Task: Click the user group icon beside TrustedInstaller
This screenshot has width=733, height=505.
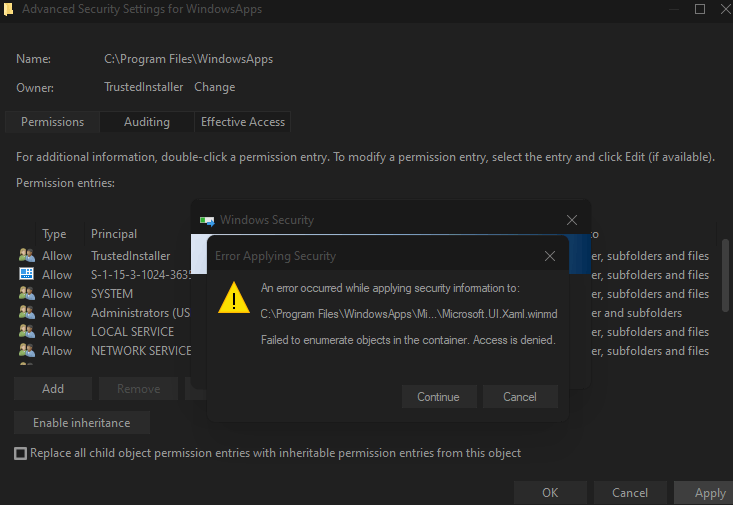Action: coord(27,255)
